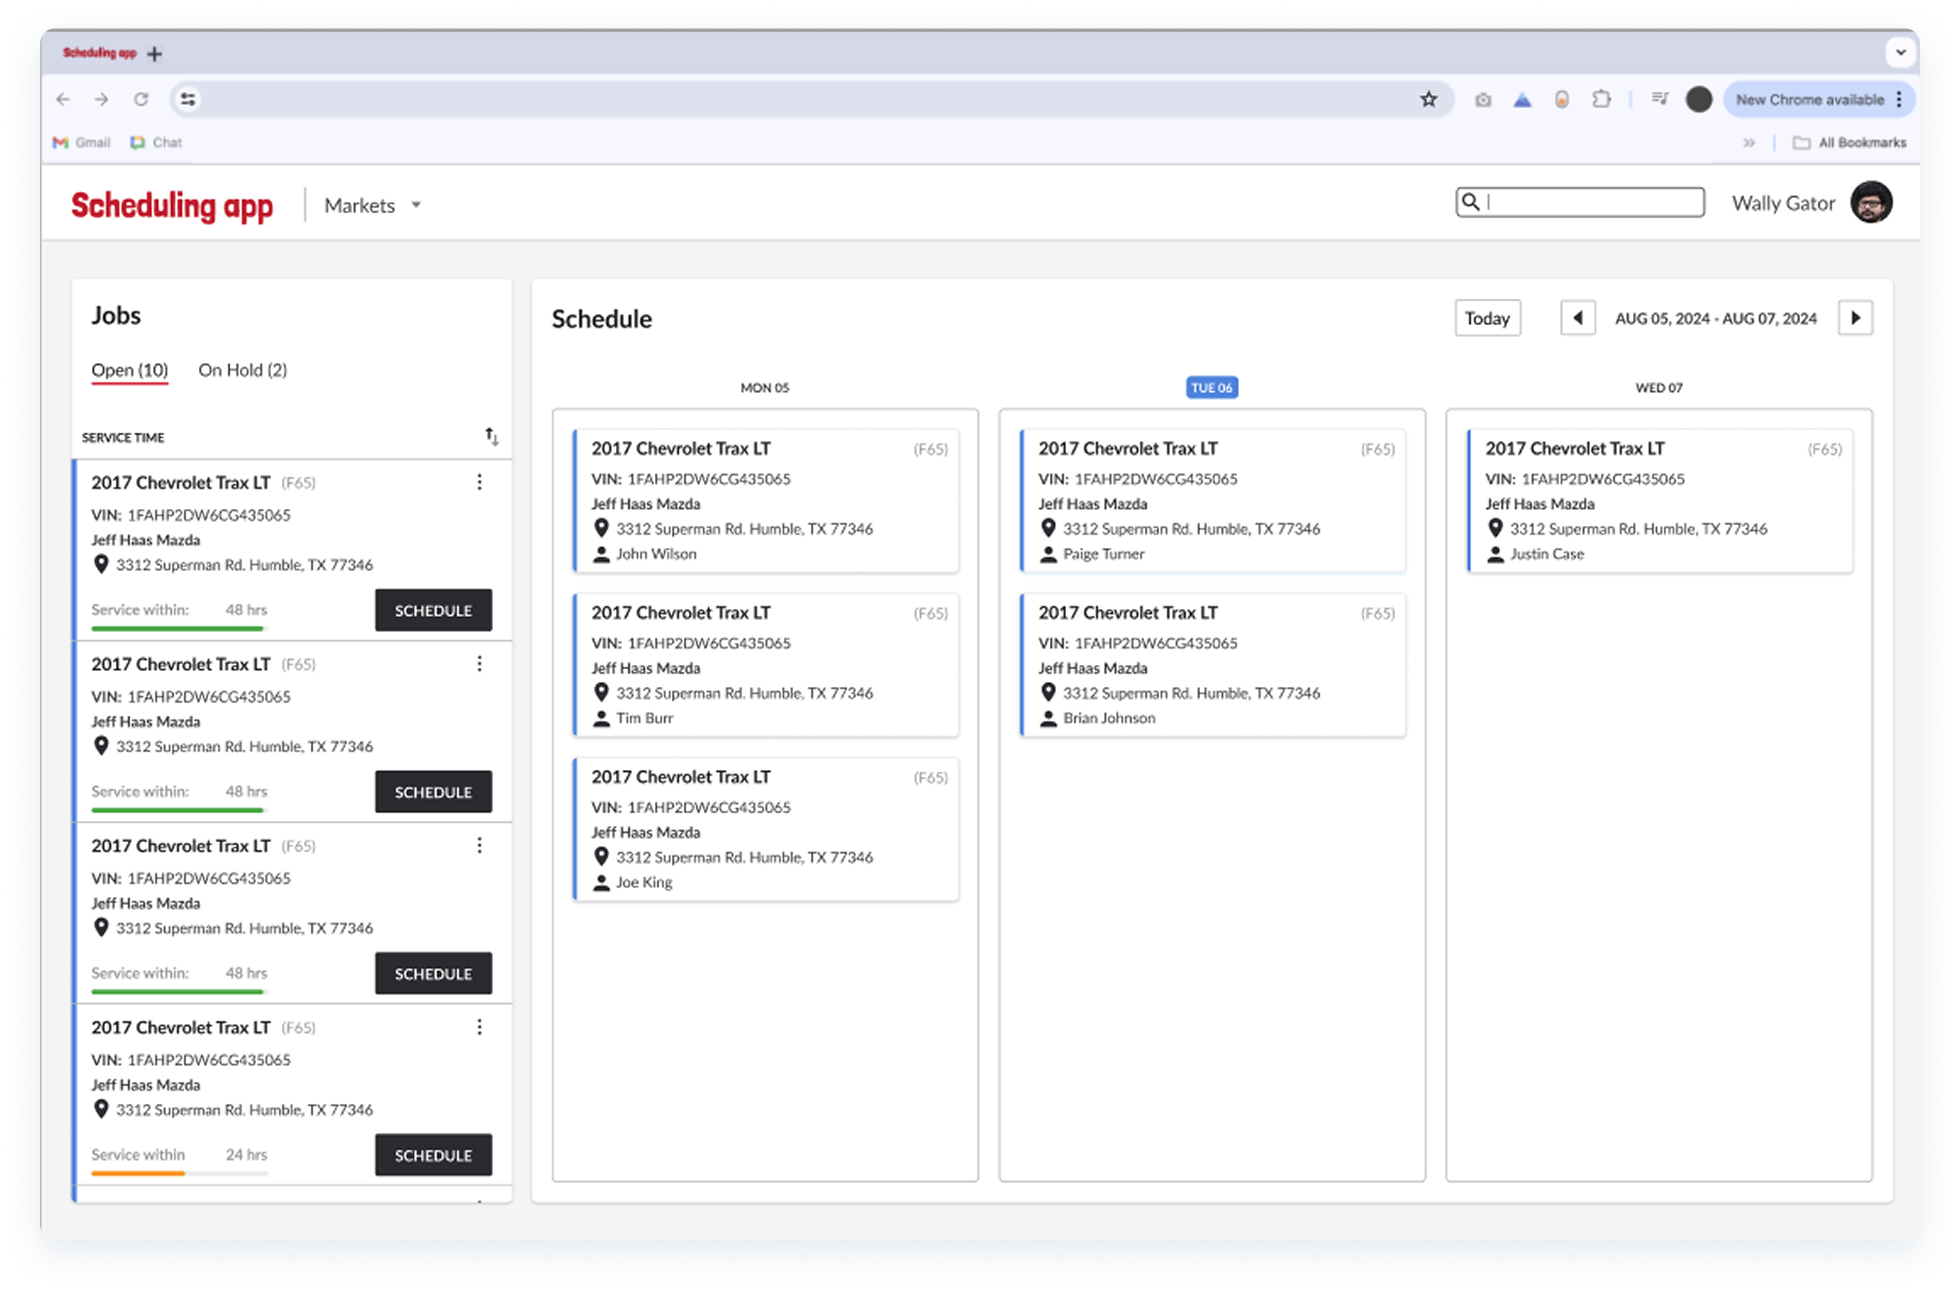Image resolution: width=1960 pixels, height=1292 pixels.
Task: Click the Today button
Action: (1487, 318)
